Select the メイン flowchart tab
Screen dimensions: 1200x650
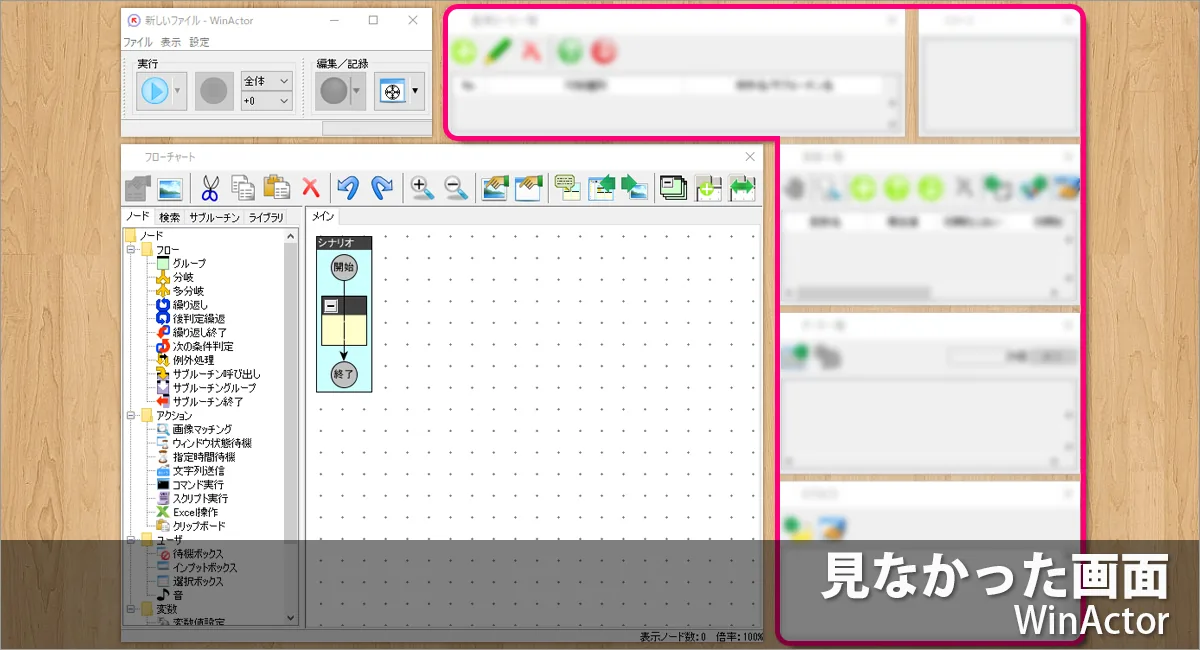click(323, 217)
